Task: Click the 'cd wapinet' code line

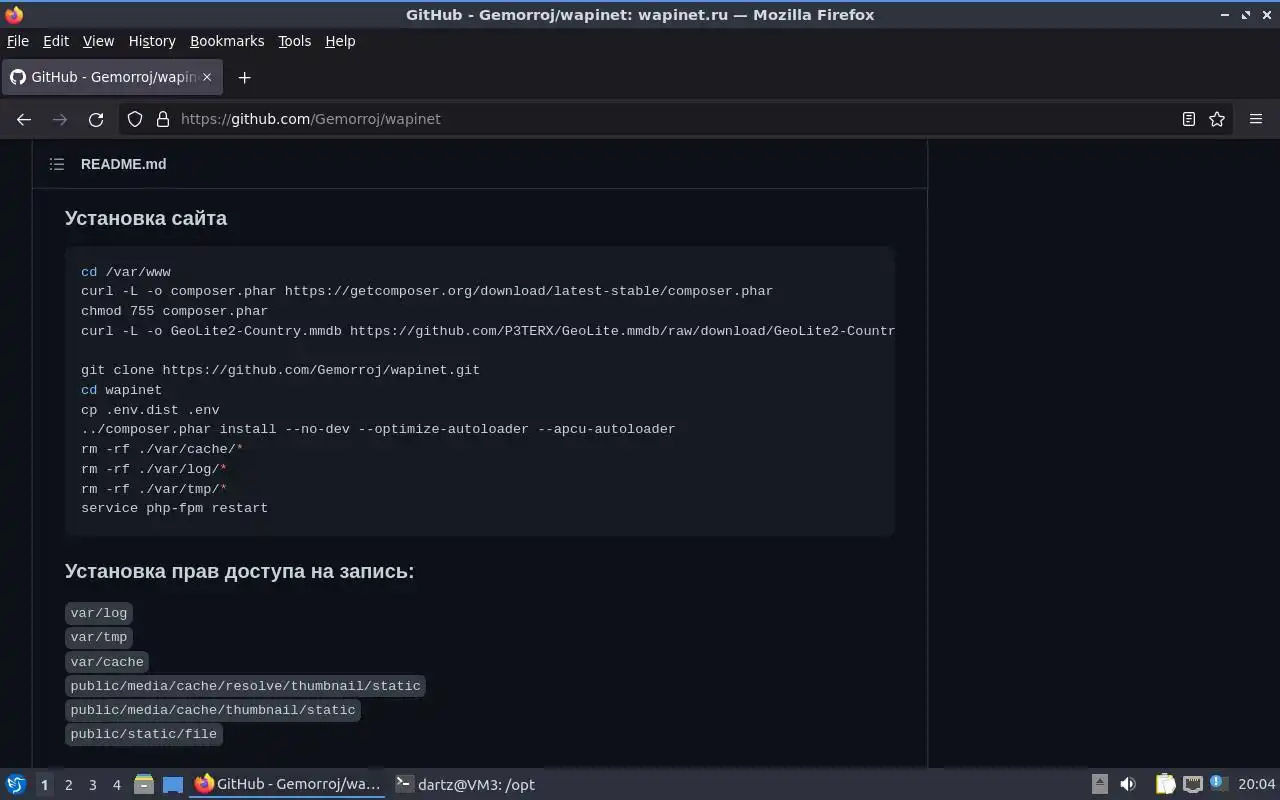Action: tap(121, 390)
